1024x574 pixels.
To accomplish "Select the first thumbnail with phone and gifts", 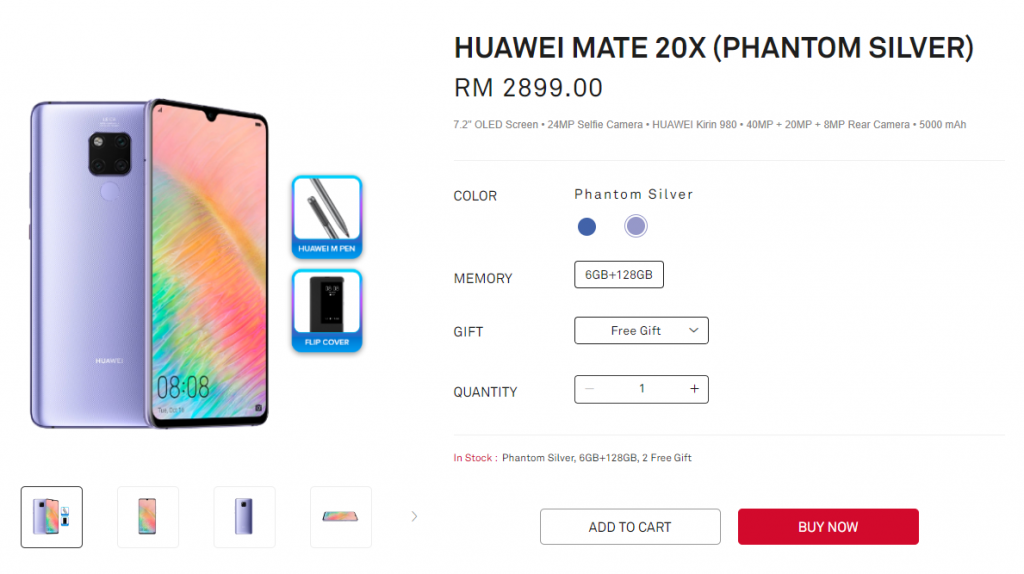I will (x=52, y=517).
